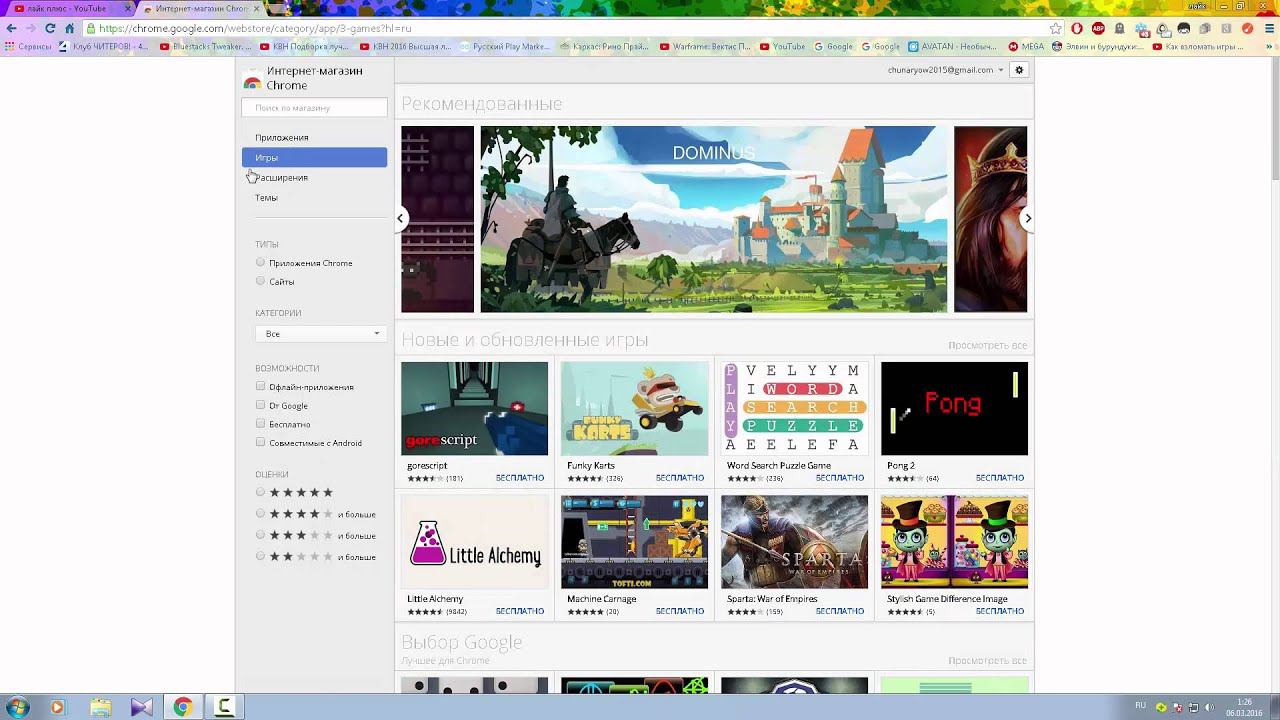This screenshot has width=1280, height=720.
Task: Click the bookmark star in address bar
Action: tap(1056, 28)
